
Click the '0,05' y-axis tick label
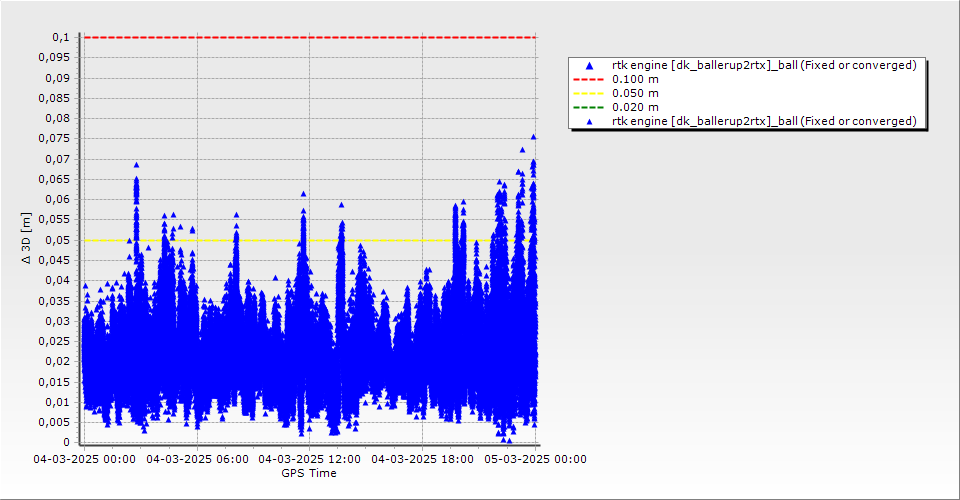pos(58,240)
